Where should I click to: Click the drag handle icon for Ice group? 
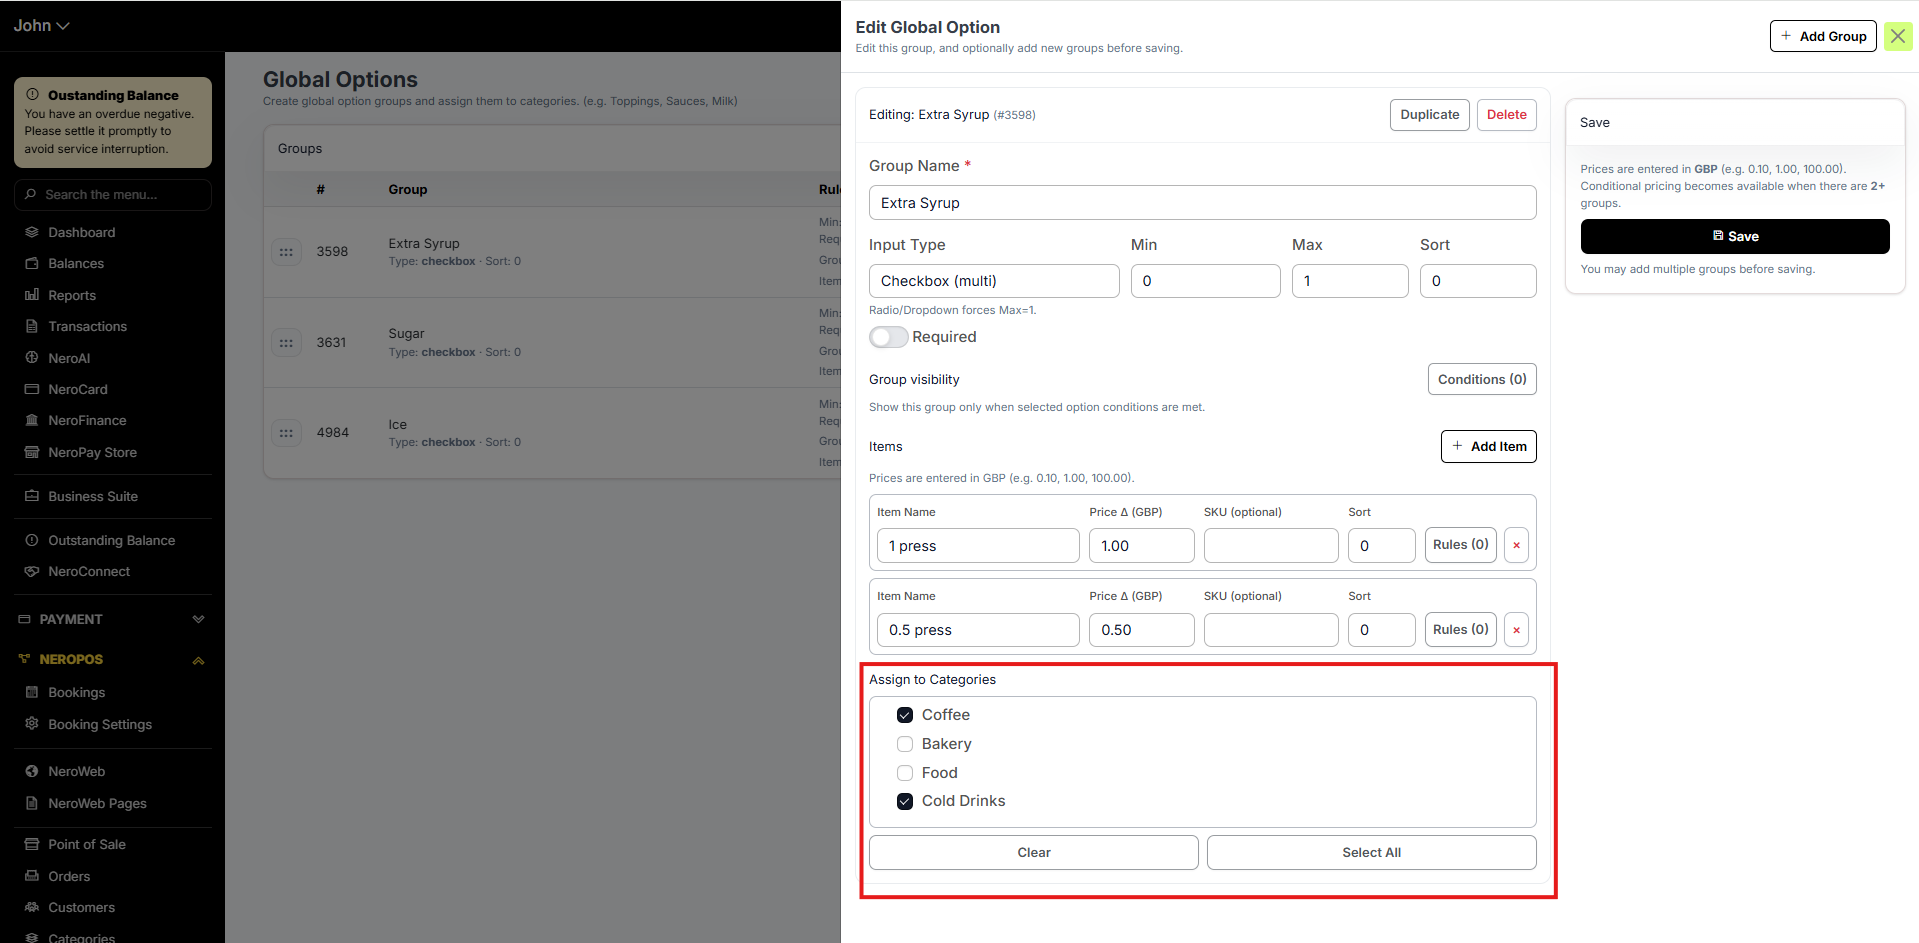(x=286, y=433)
